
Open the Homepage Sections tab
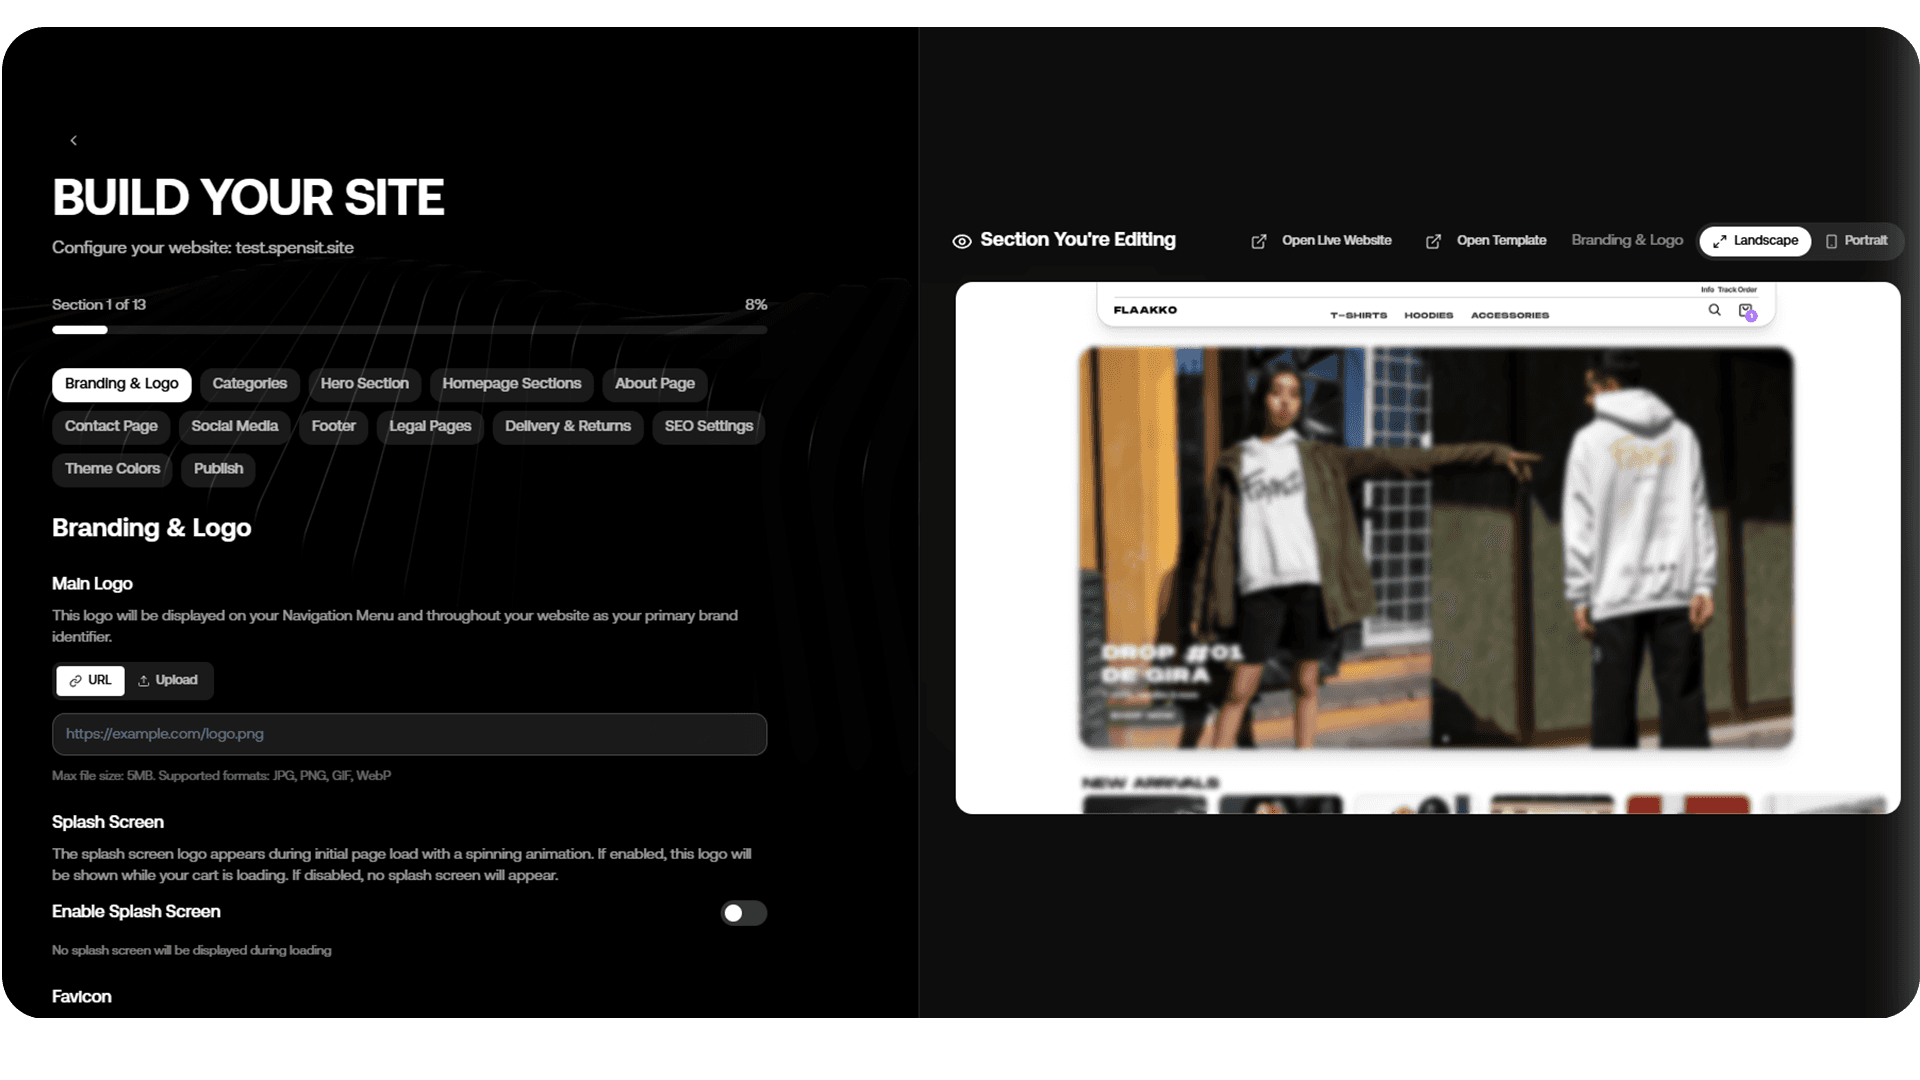pyautogui.click(x=512, y=384)
